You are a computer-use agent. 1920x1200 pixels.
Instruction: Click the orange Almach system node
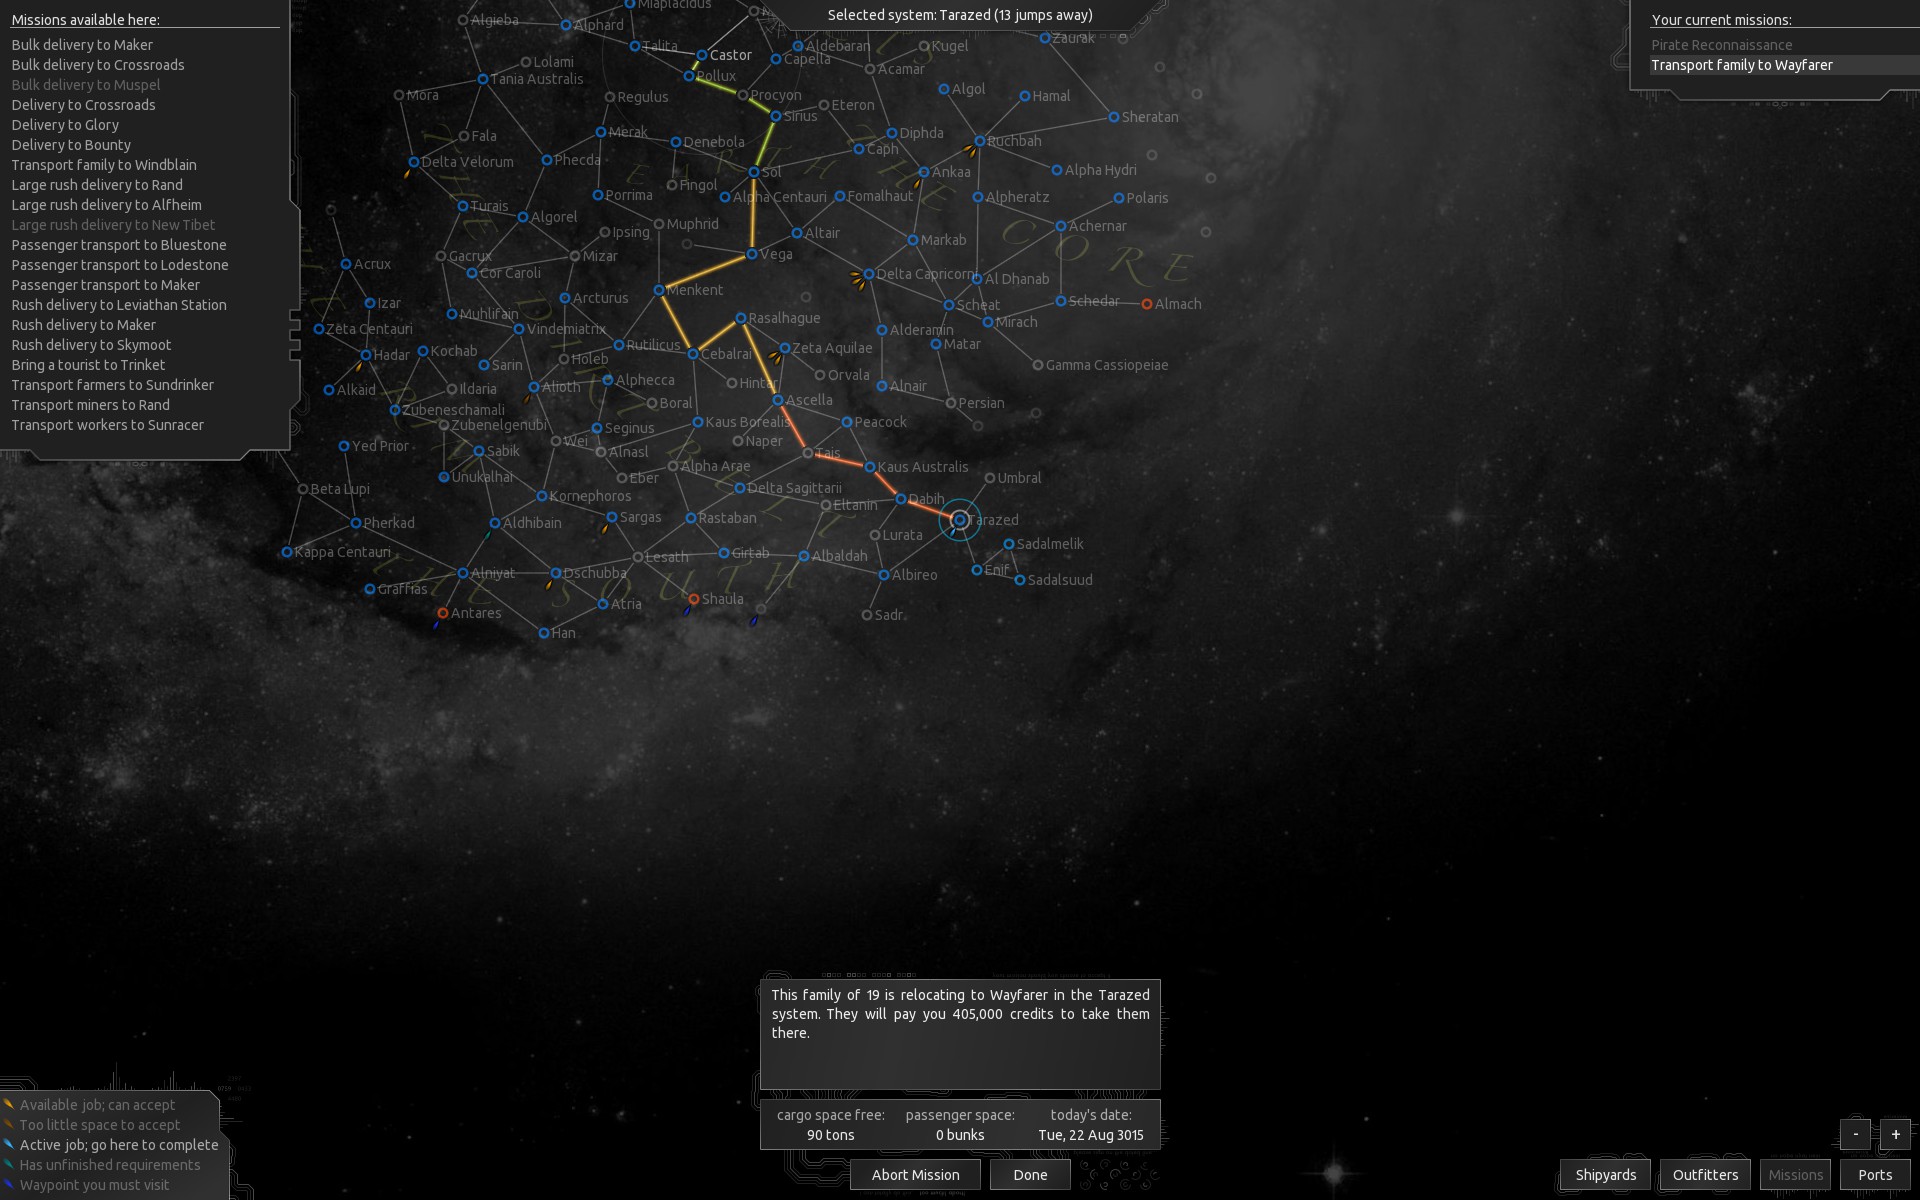(x=1147, y=304)
